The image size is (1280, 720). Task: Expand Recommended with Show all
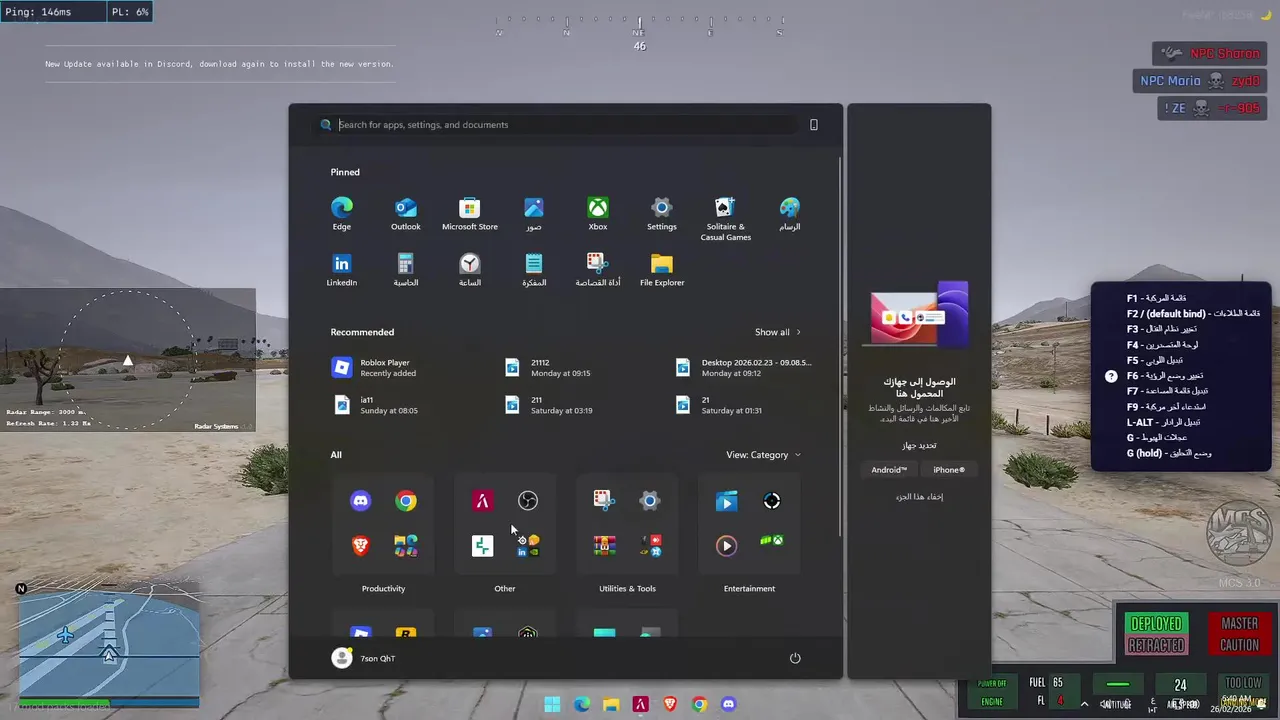coord(778,332)
